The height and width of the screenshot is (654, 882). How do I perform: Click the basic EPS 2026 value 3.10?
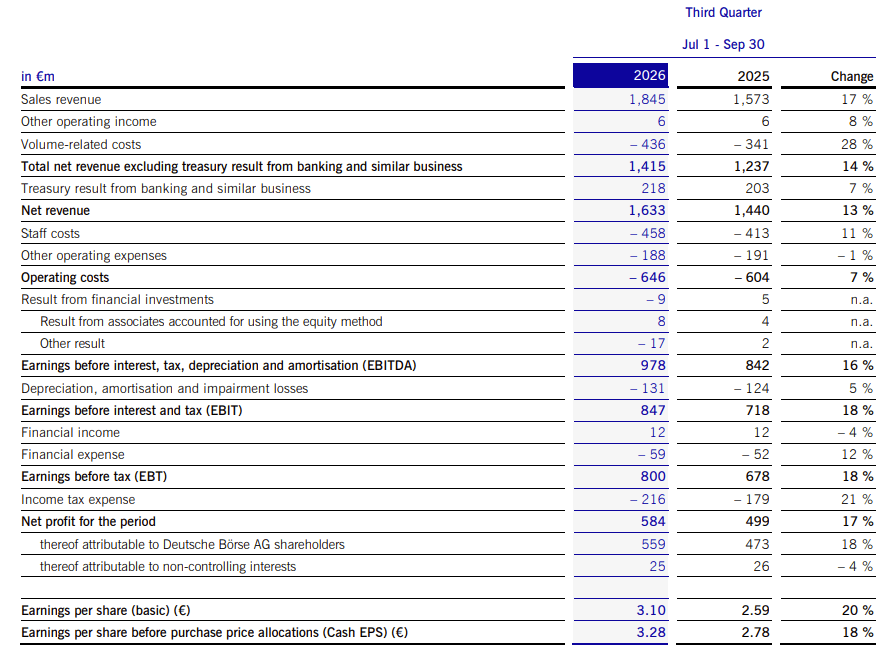coord(651,610)
